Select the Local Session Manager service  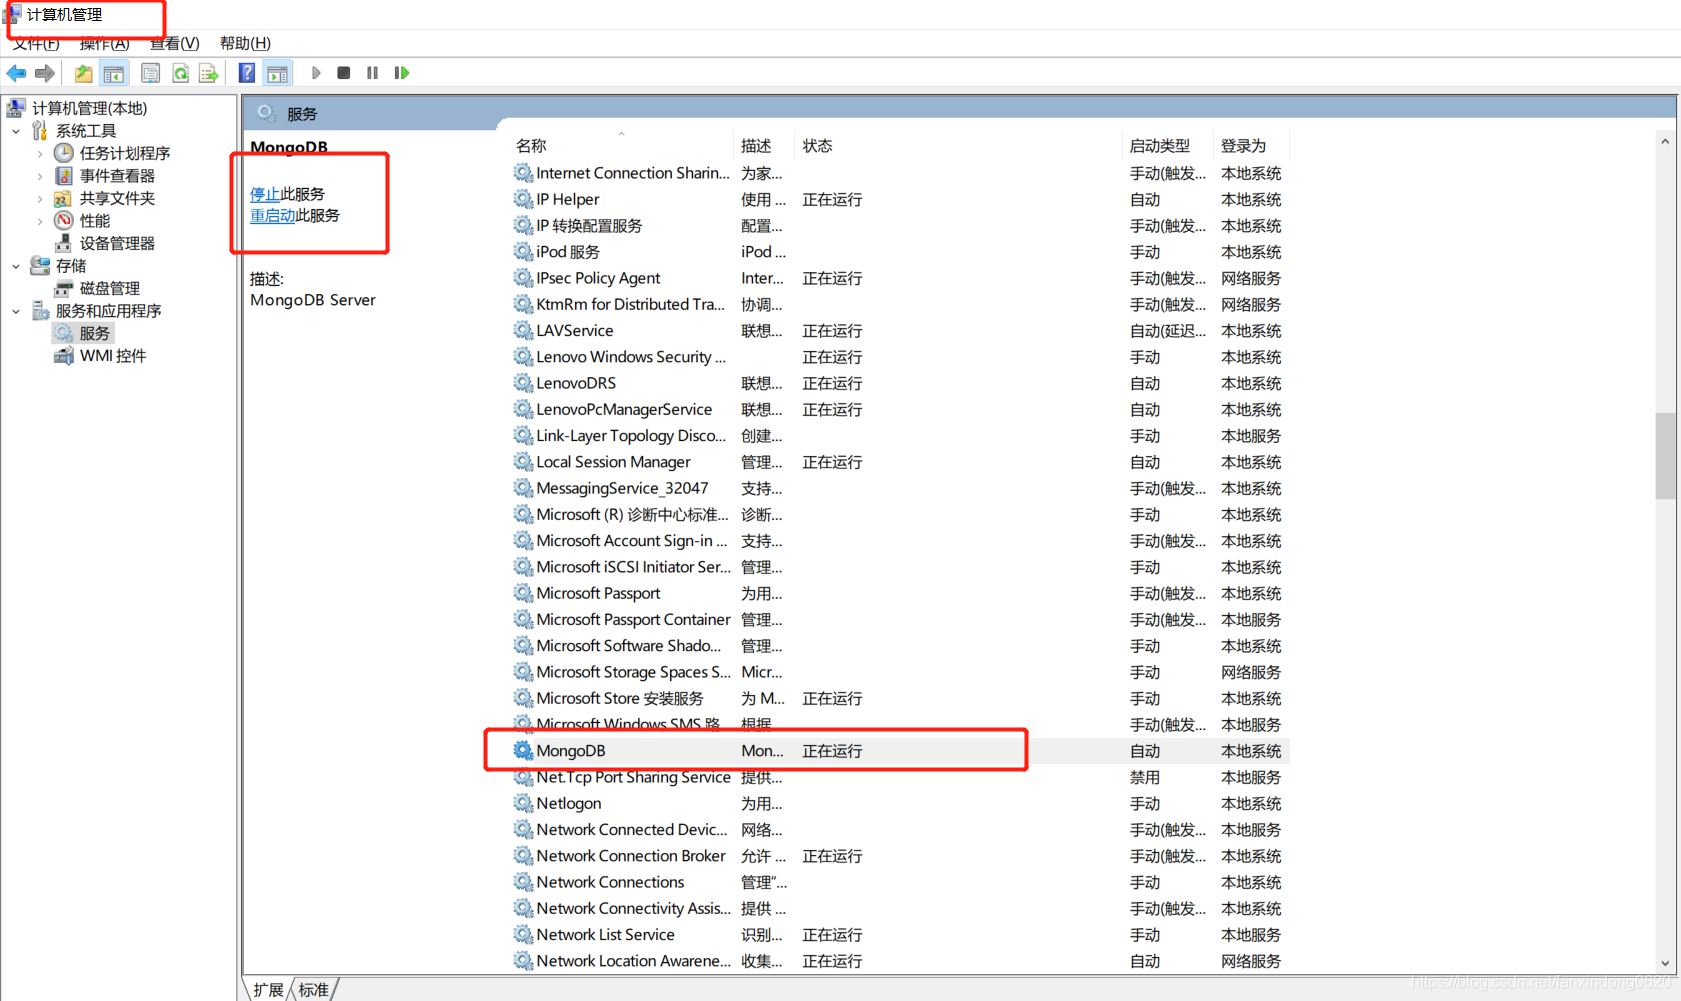click(900, 462)
